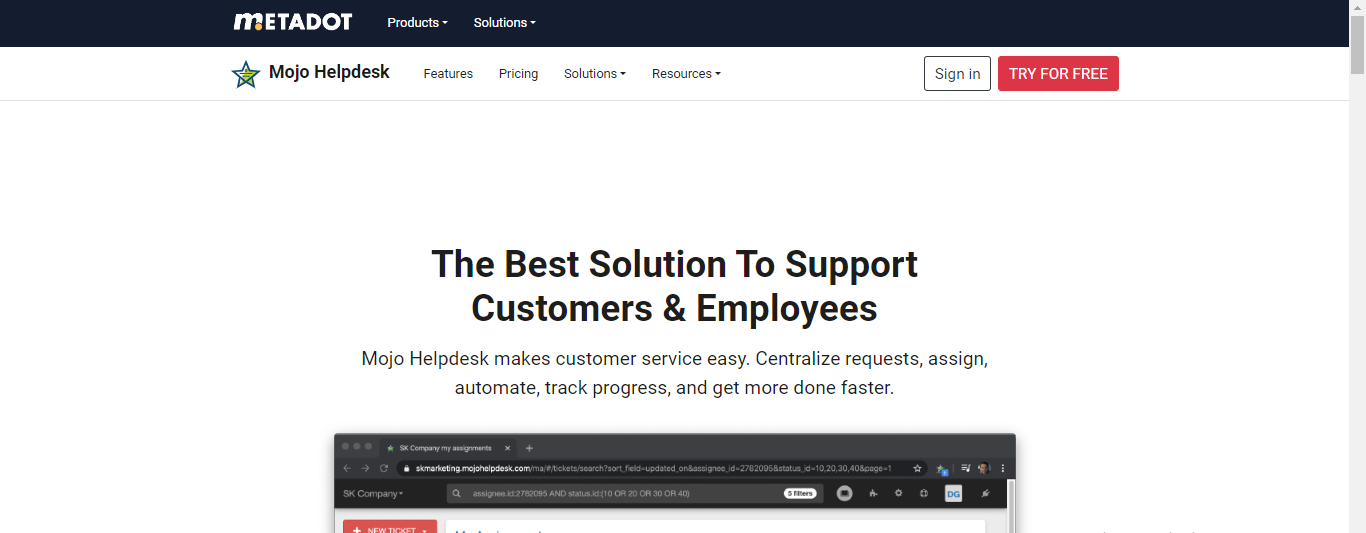
Task: Open the Features menu item
Action: (x=448, y=74)
